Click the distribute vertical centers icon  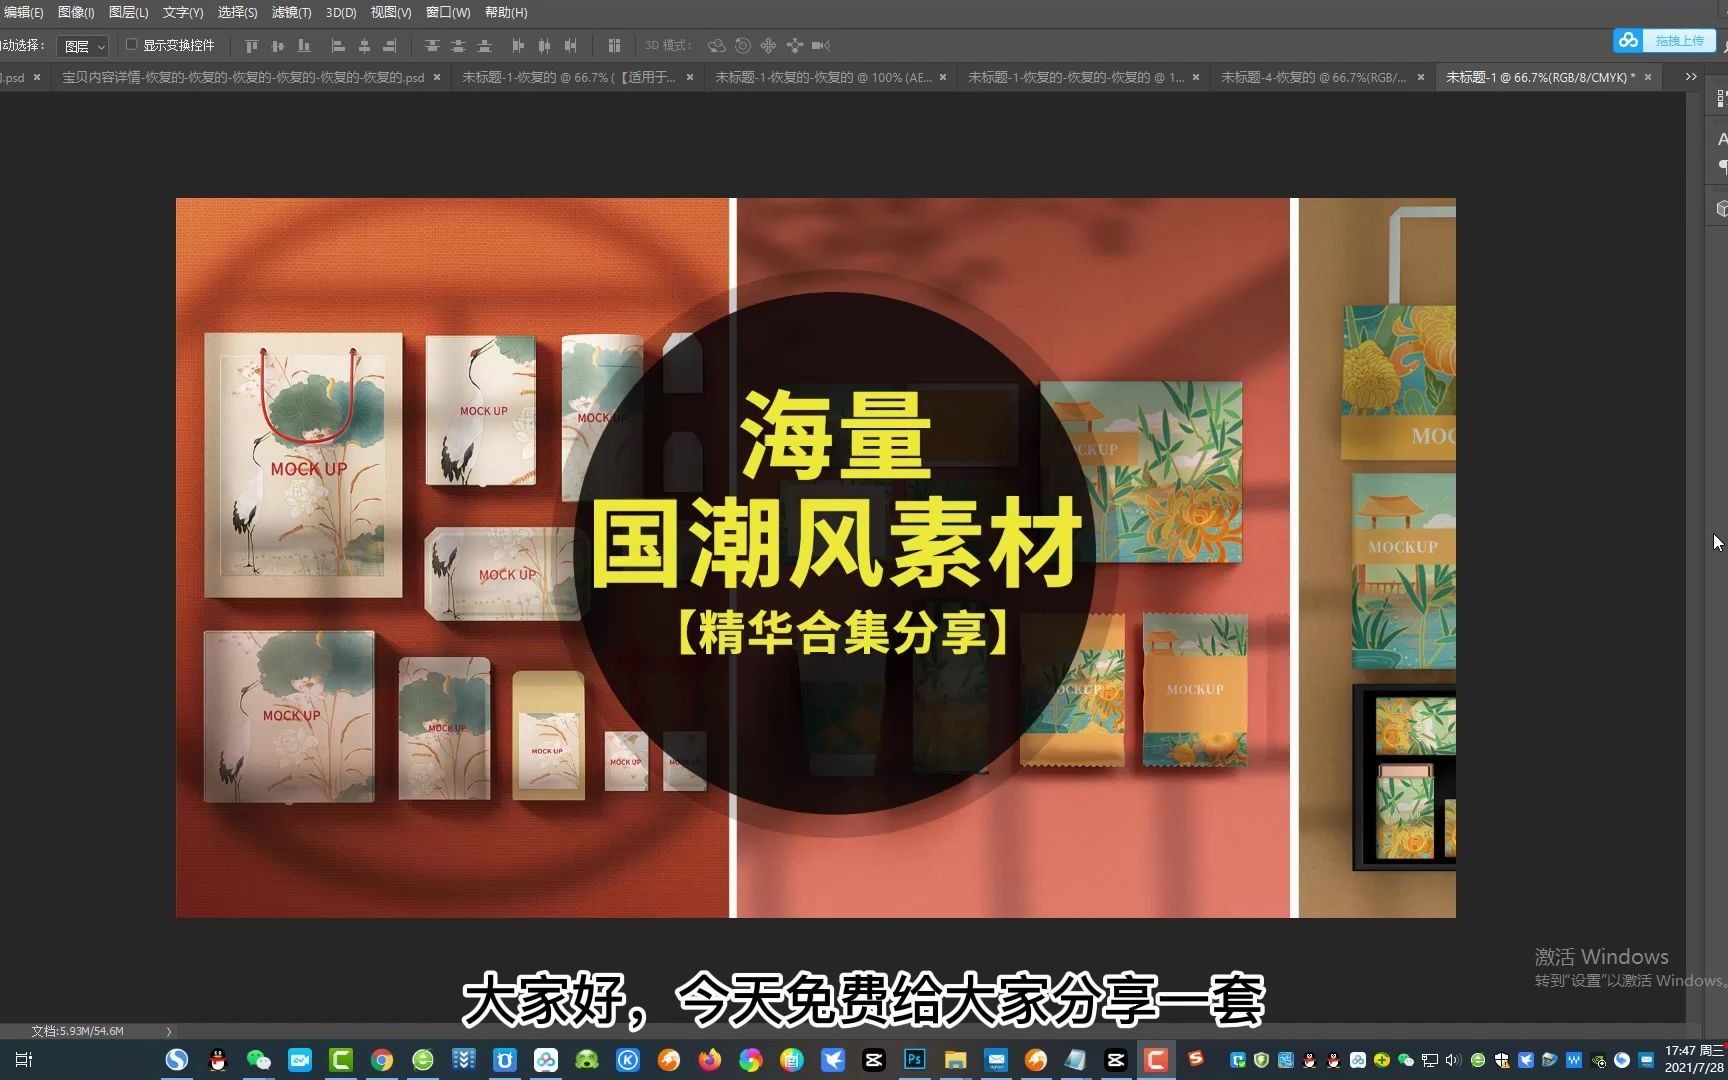[458, 45]
